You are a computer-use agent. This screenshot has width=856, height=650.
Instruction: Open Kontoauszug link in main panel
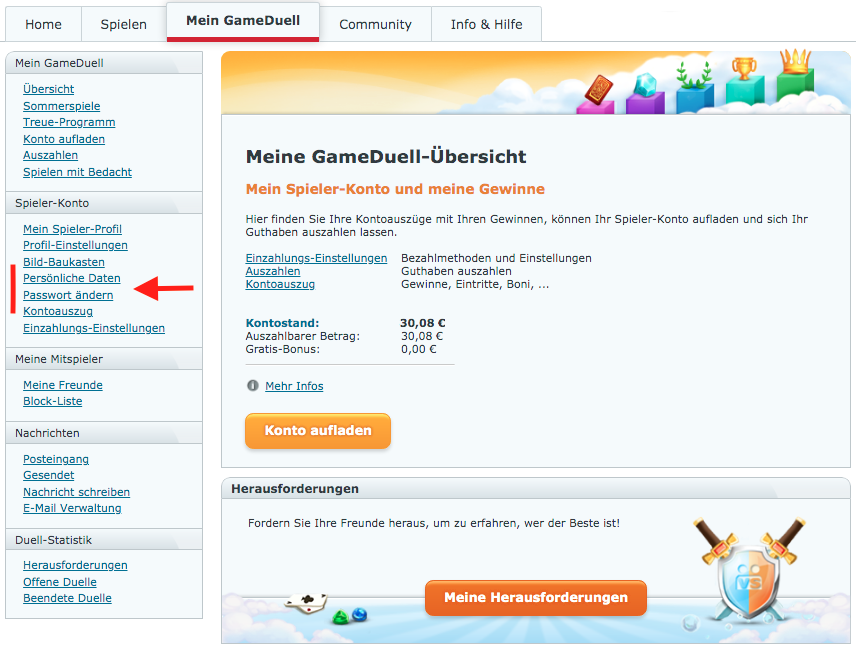click(x=280, y=284)
